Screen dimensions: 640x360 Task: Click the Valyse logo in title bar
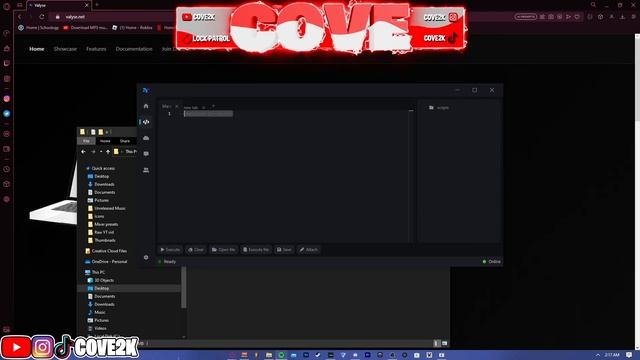click(146, 90)
